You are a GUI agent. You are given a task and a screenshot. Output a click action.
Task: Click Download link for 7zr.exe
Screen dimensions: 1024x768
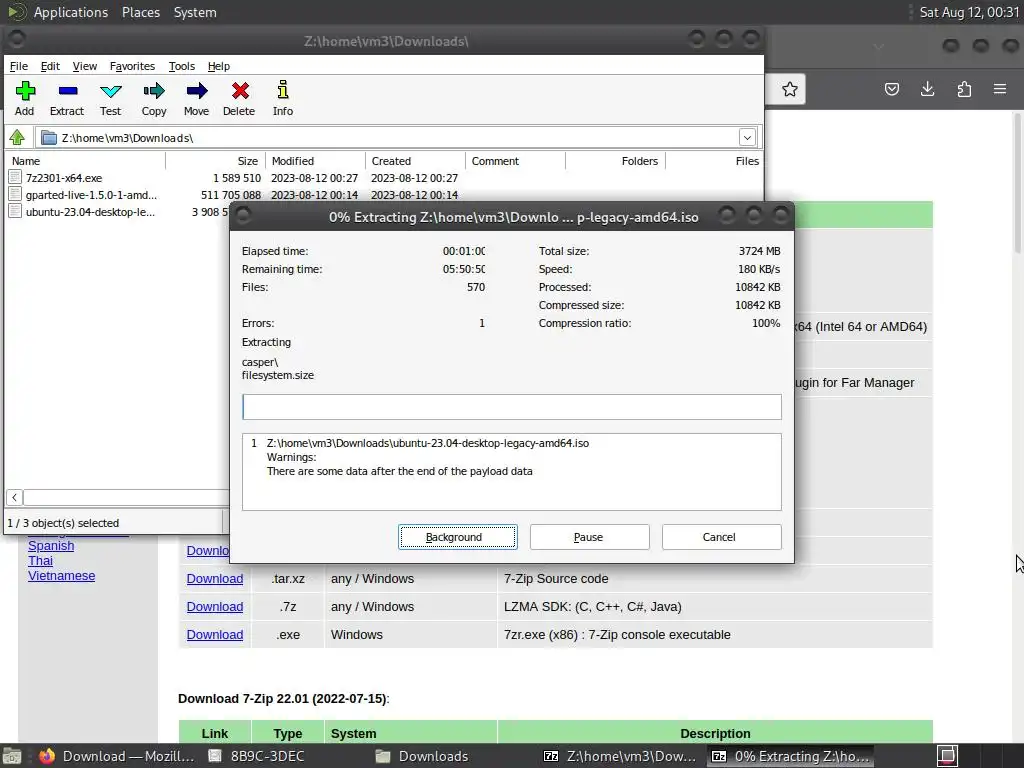[x=215, y=635]
